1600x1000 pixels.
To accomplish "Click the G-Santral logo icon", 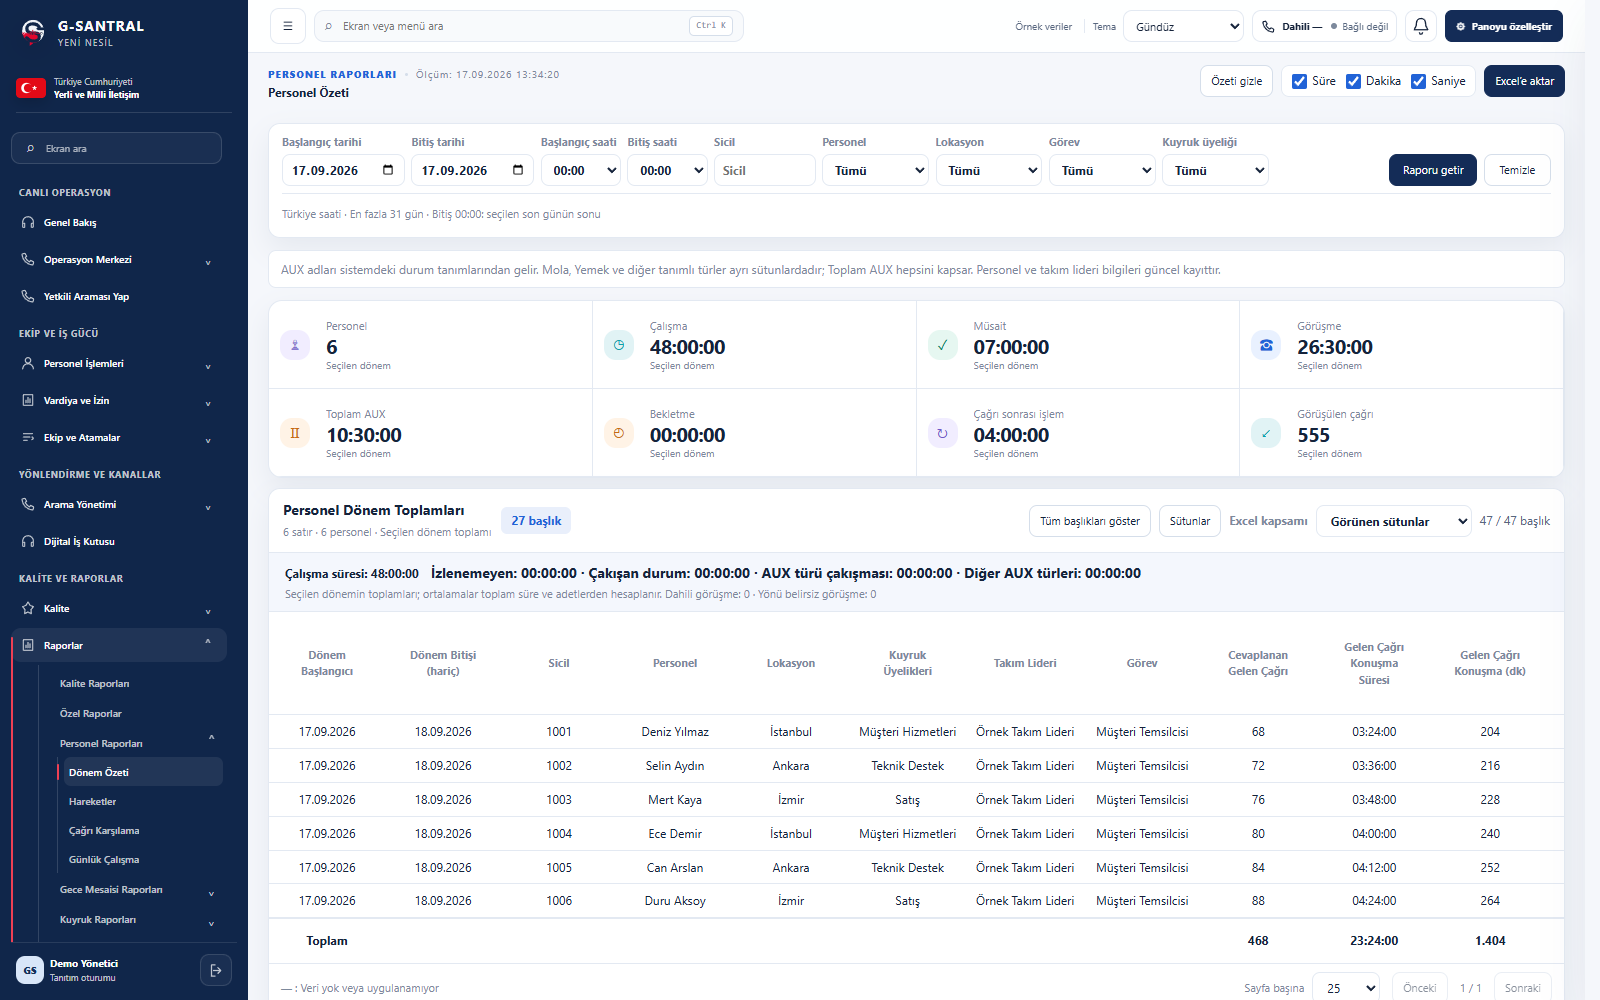I will [33, 32].
